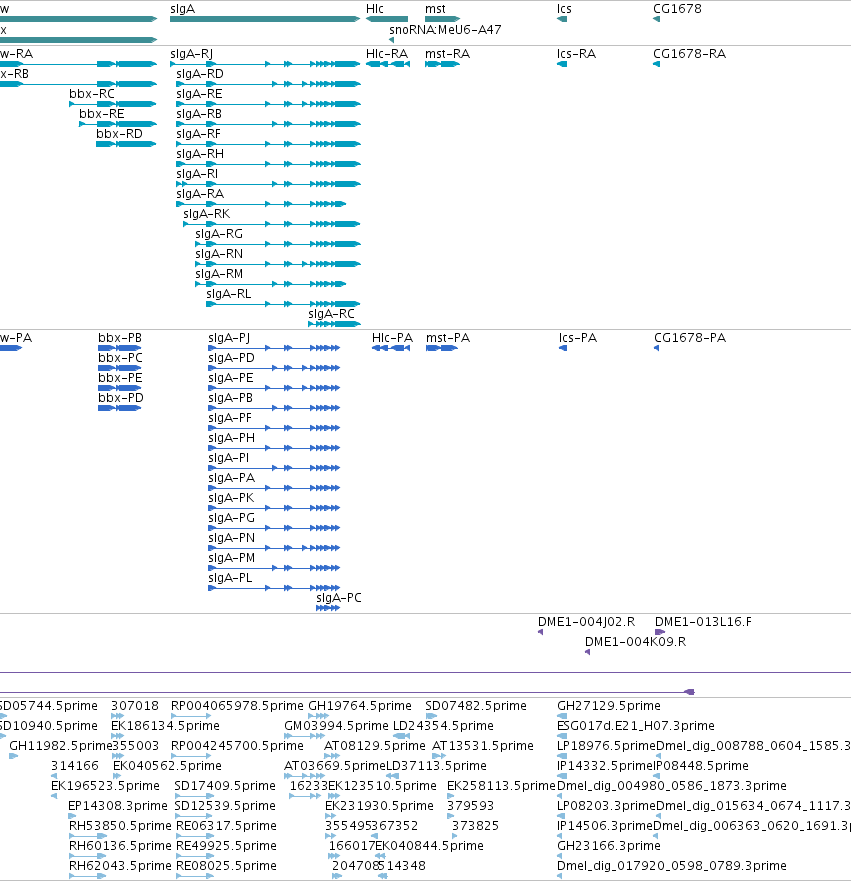This screenshot has height=881, width=851.
Task: Select EST label RP004065978.5prime
Action: pos(237,706)
